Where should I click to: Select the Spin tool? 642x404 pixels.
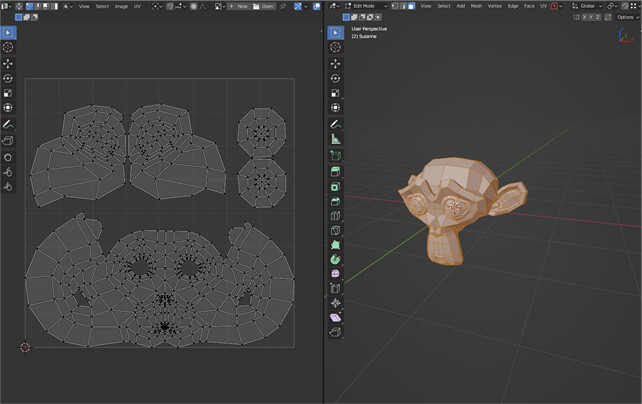tap(335, 259)
